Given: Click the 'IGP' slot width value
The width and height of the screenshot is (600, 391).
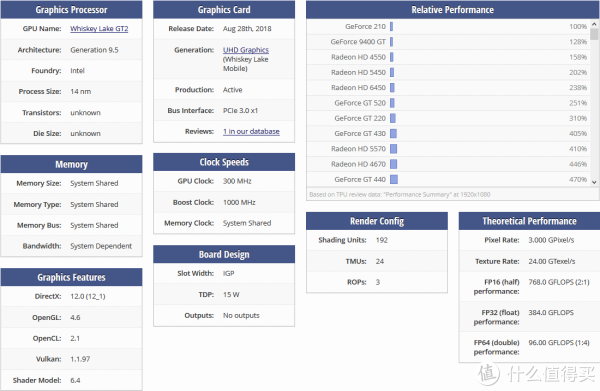Looking at the screenshot, I should pos(228,274).
